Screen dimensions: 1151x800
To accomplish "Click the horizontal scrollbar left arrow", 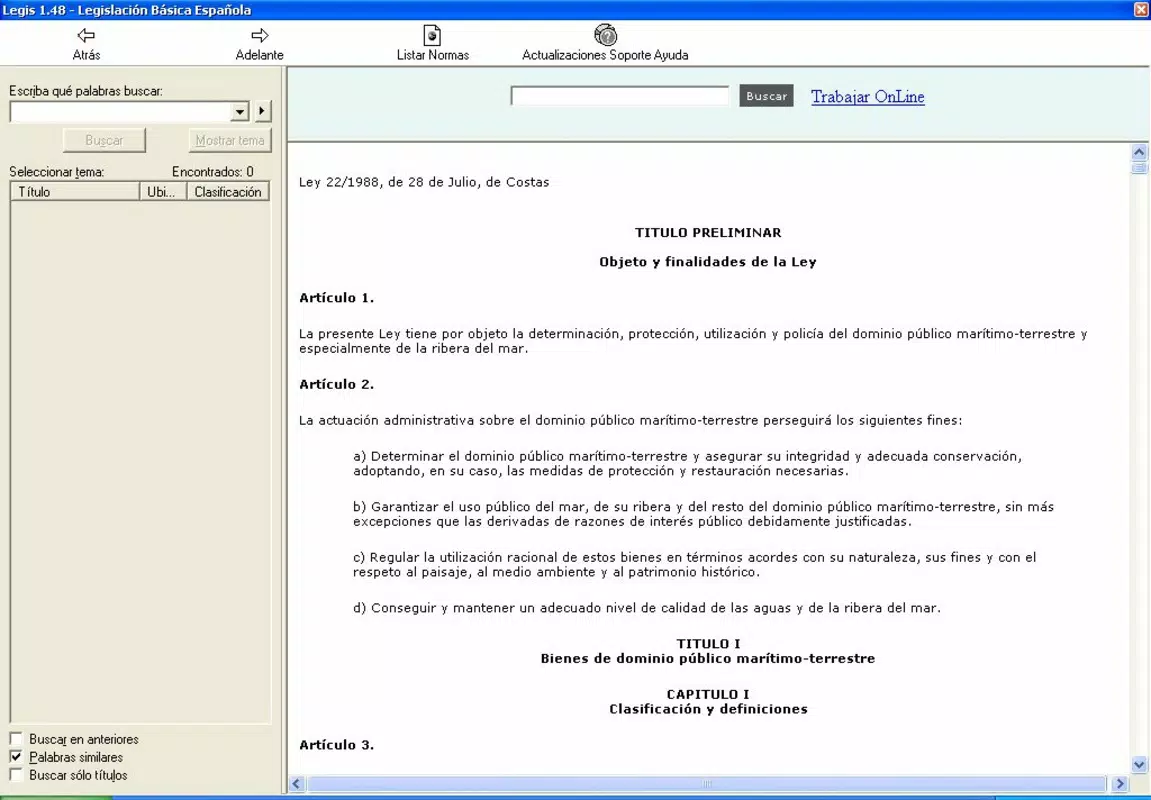I will 296,784.
